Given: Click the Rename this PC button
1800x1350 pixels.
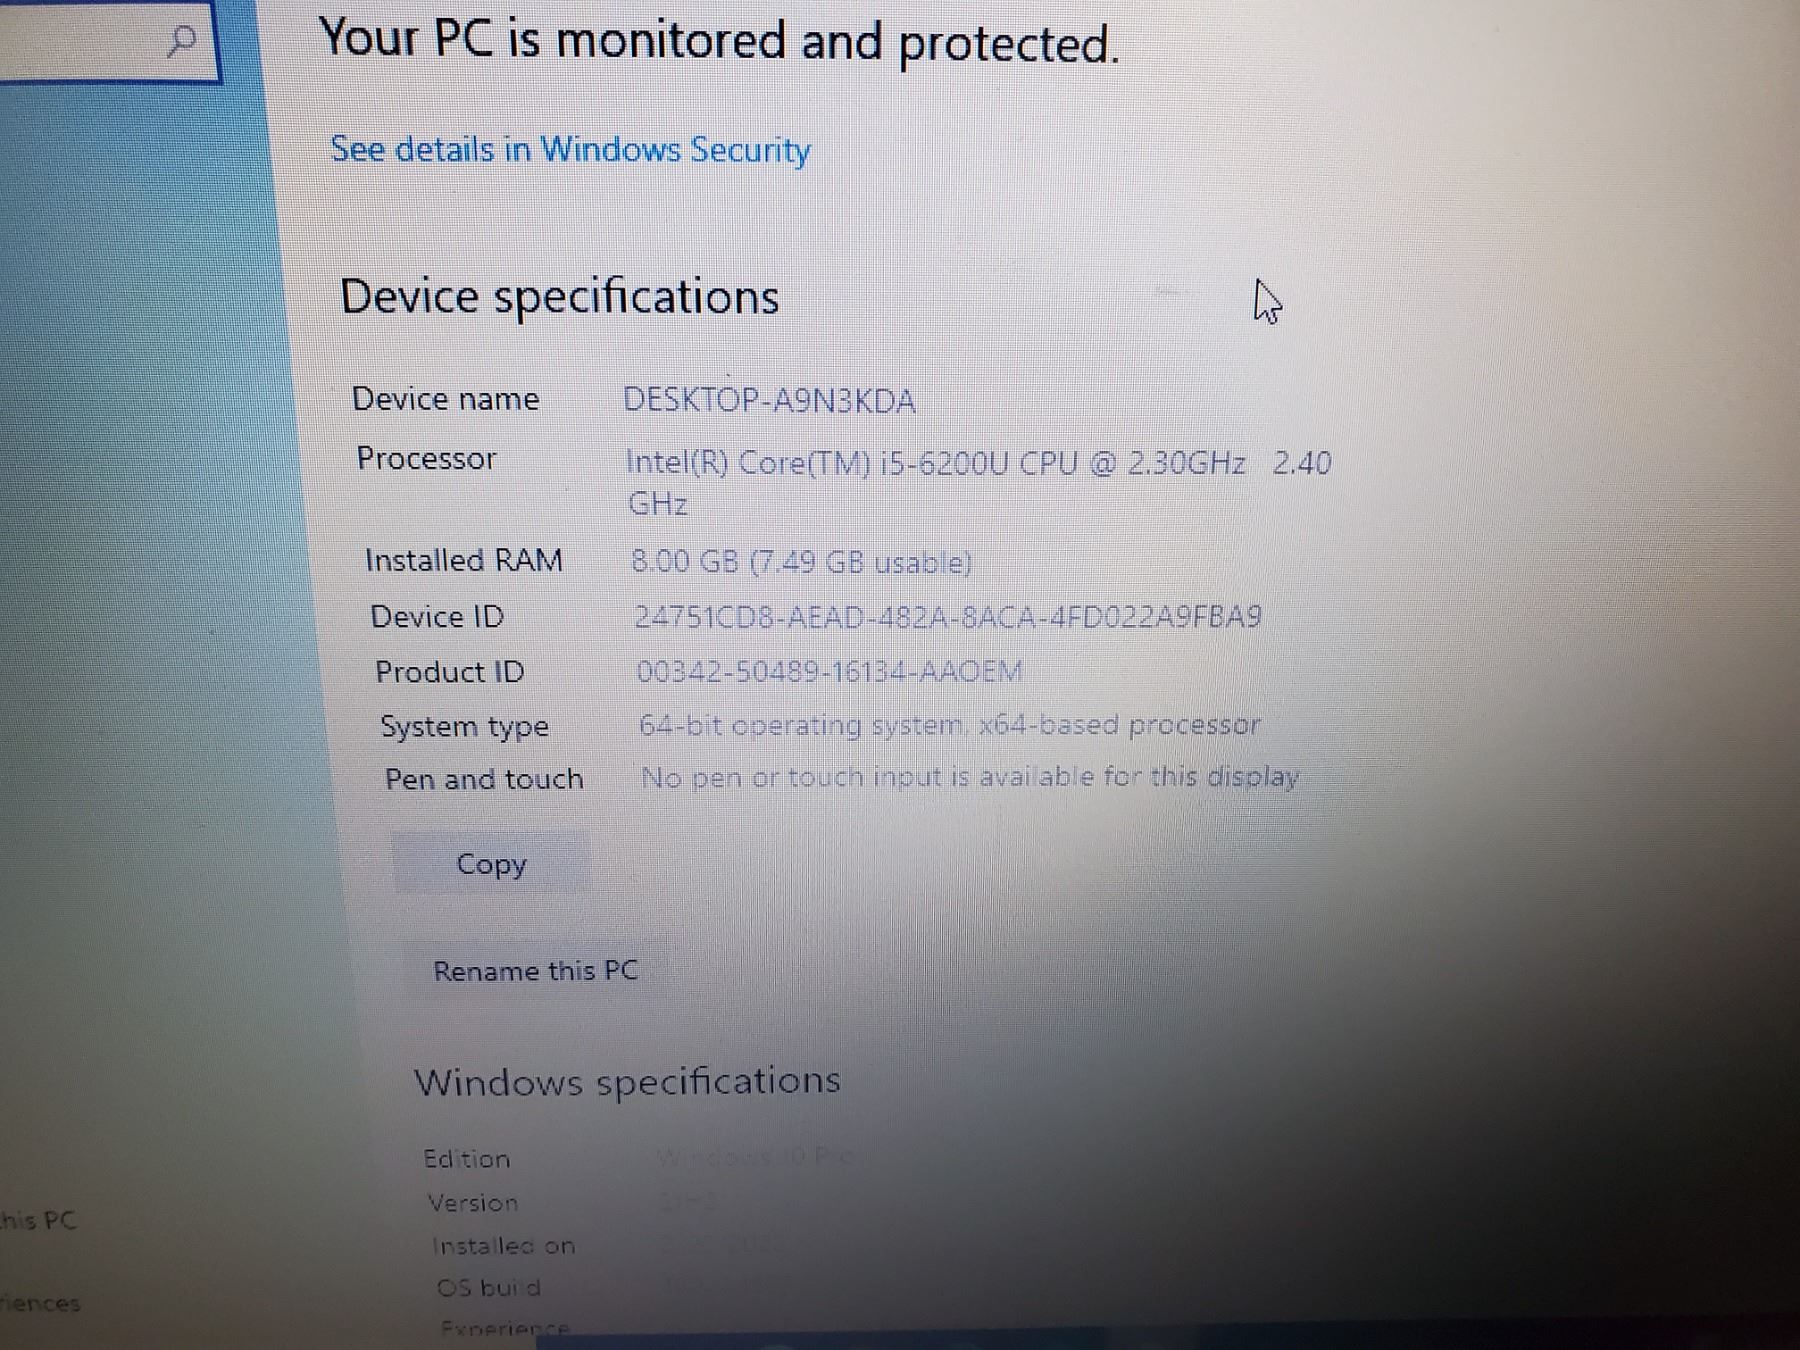Looking at the screenshot, I should pyautogui.click(x=535, y=971).
